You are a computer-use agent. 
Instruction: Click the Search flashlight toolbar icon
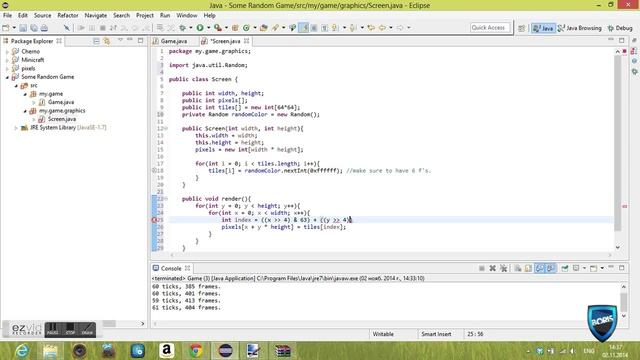point(276,28)
